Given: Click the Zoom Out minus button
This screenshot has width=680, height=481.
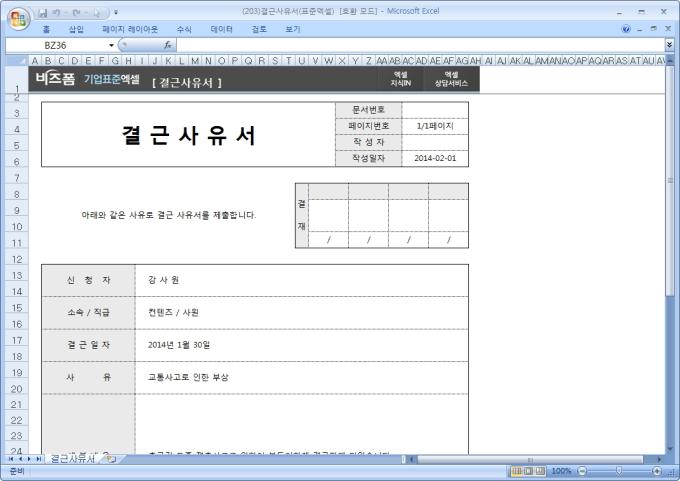Looking at the screenshot, I should tap(582, 471).
